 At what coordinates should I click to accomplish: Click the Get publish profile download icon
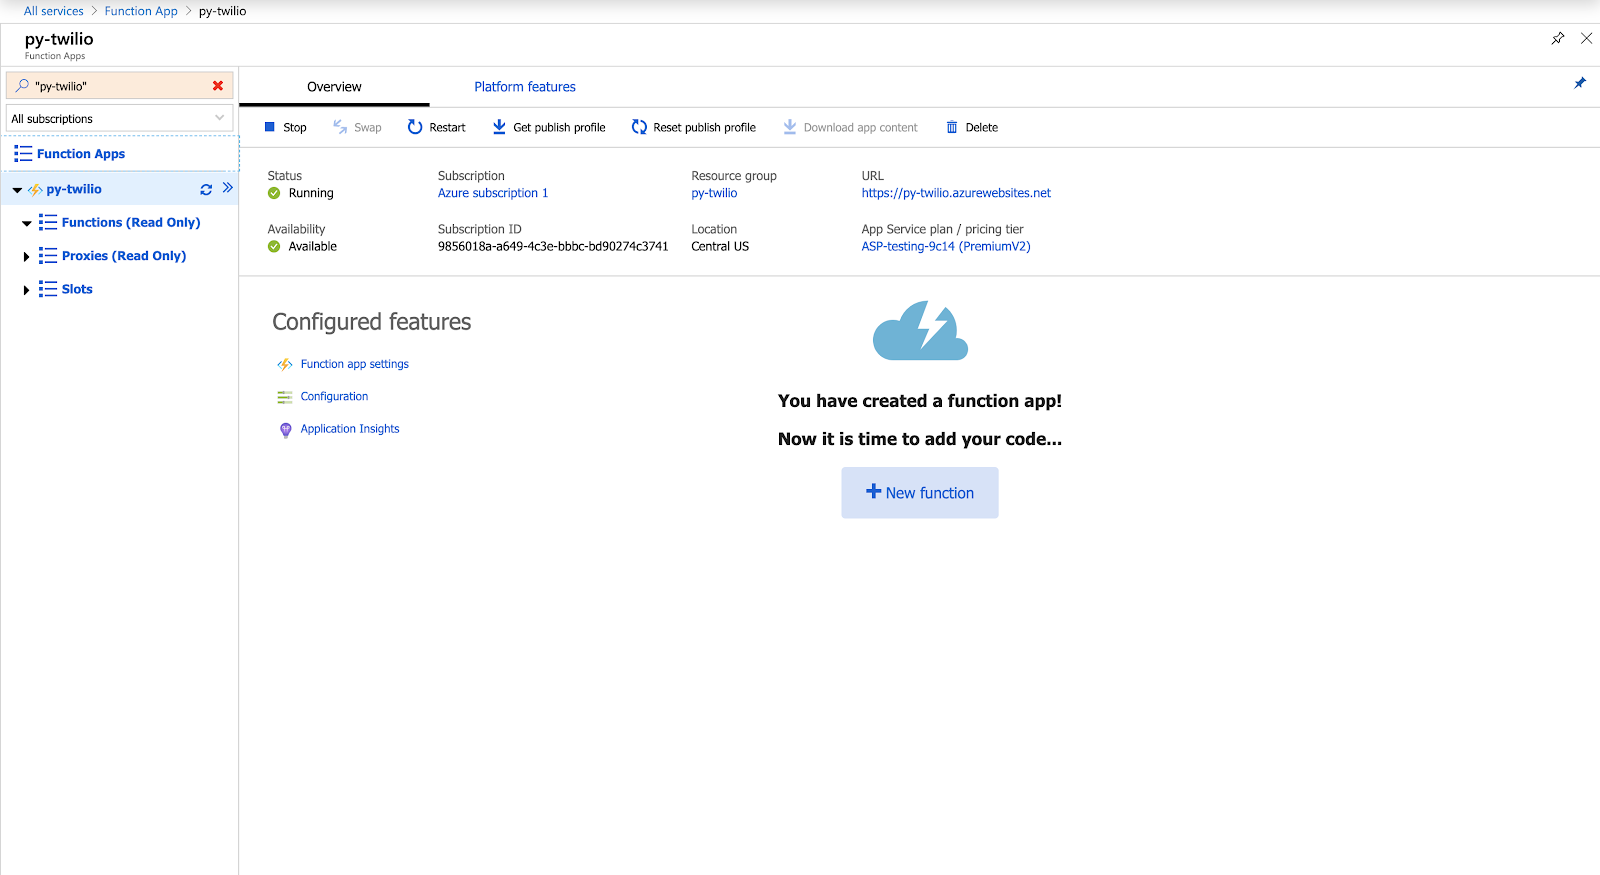(x=499, y=127)
